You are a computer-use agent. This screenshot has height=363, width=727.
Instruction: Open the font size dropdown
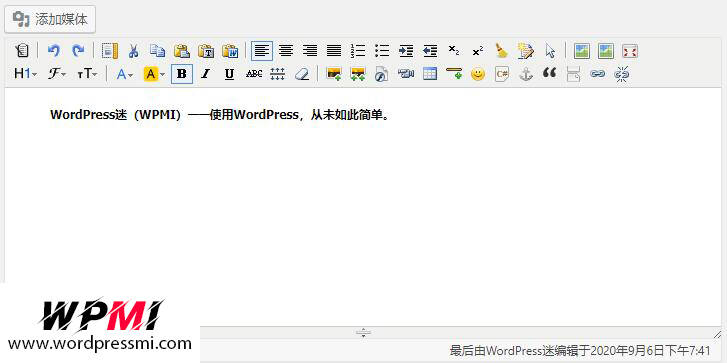(87, 74)
